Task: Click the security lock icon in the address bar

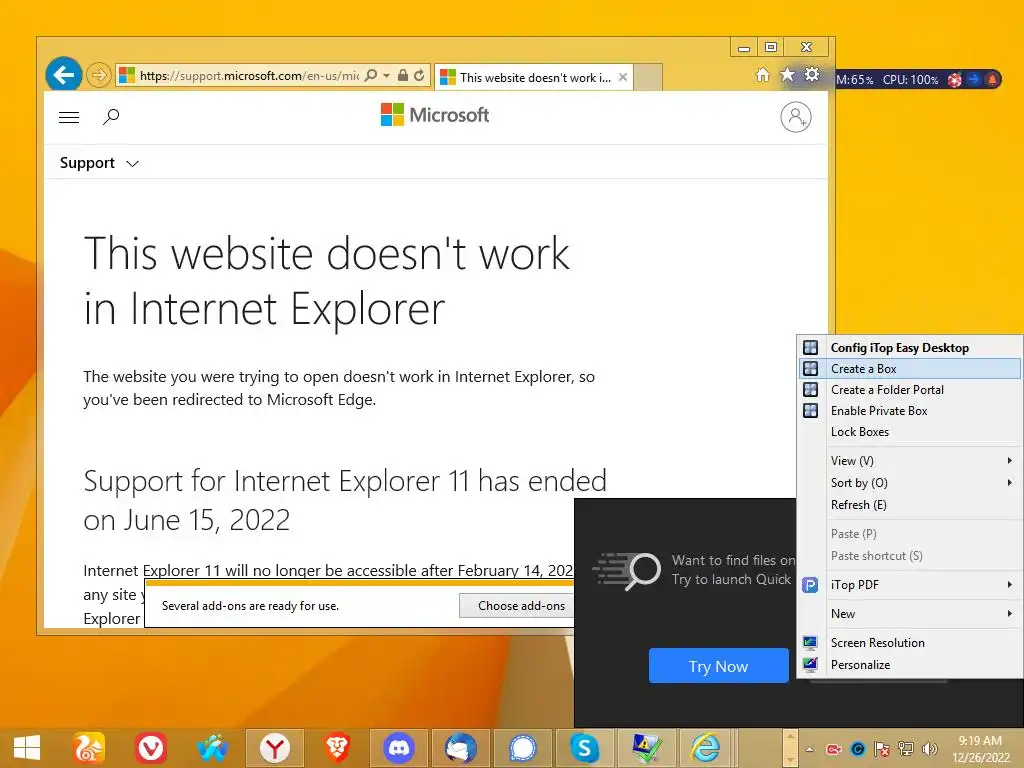Action: (x=403, y=76)
